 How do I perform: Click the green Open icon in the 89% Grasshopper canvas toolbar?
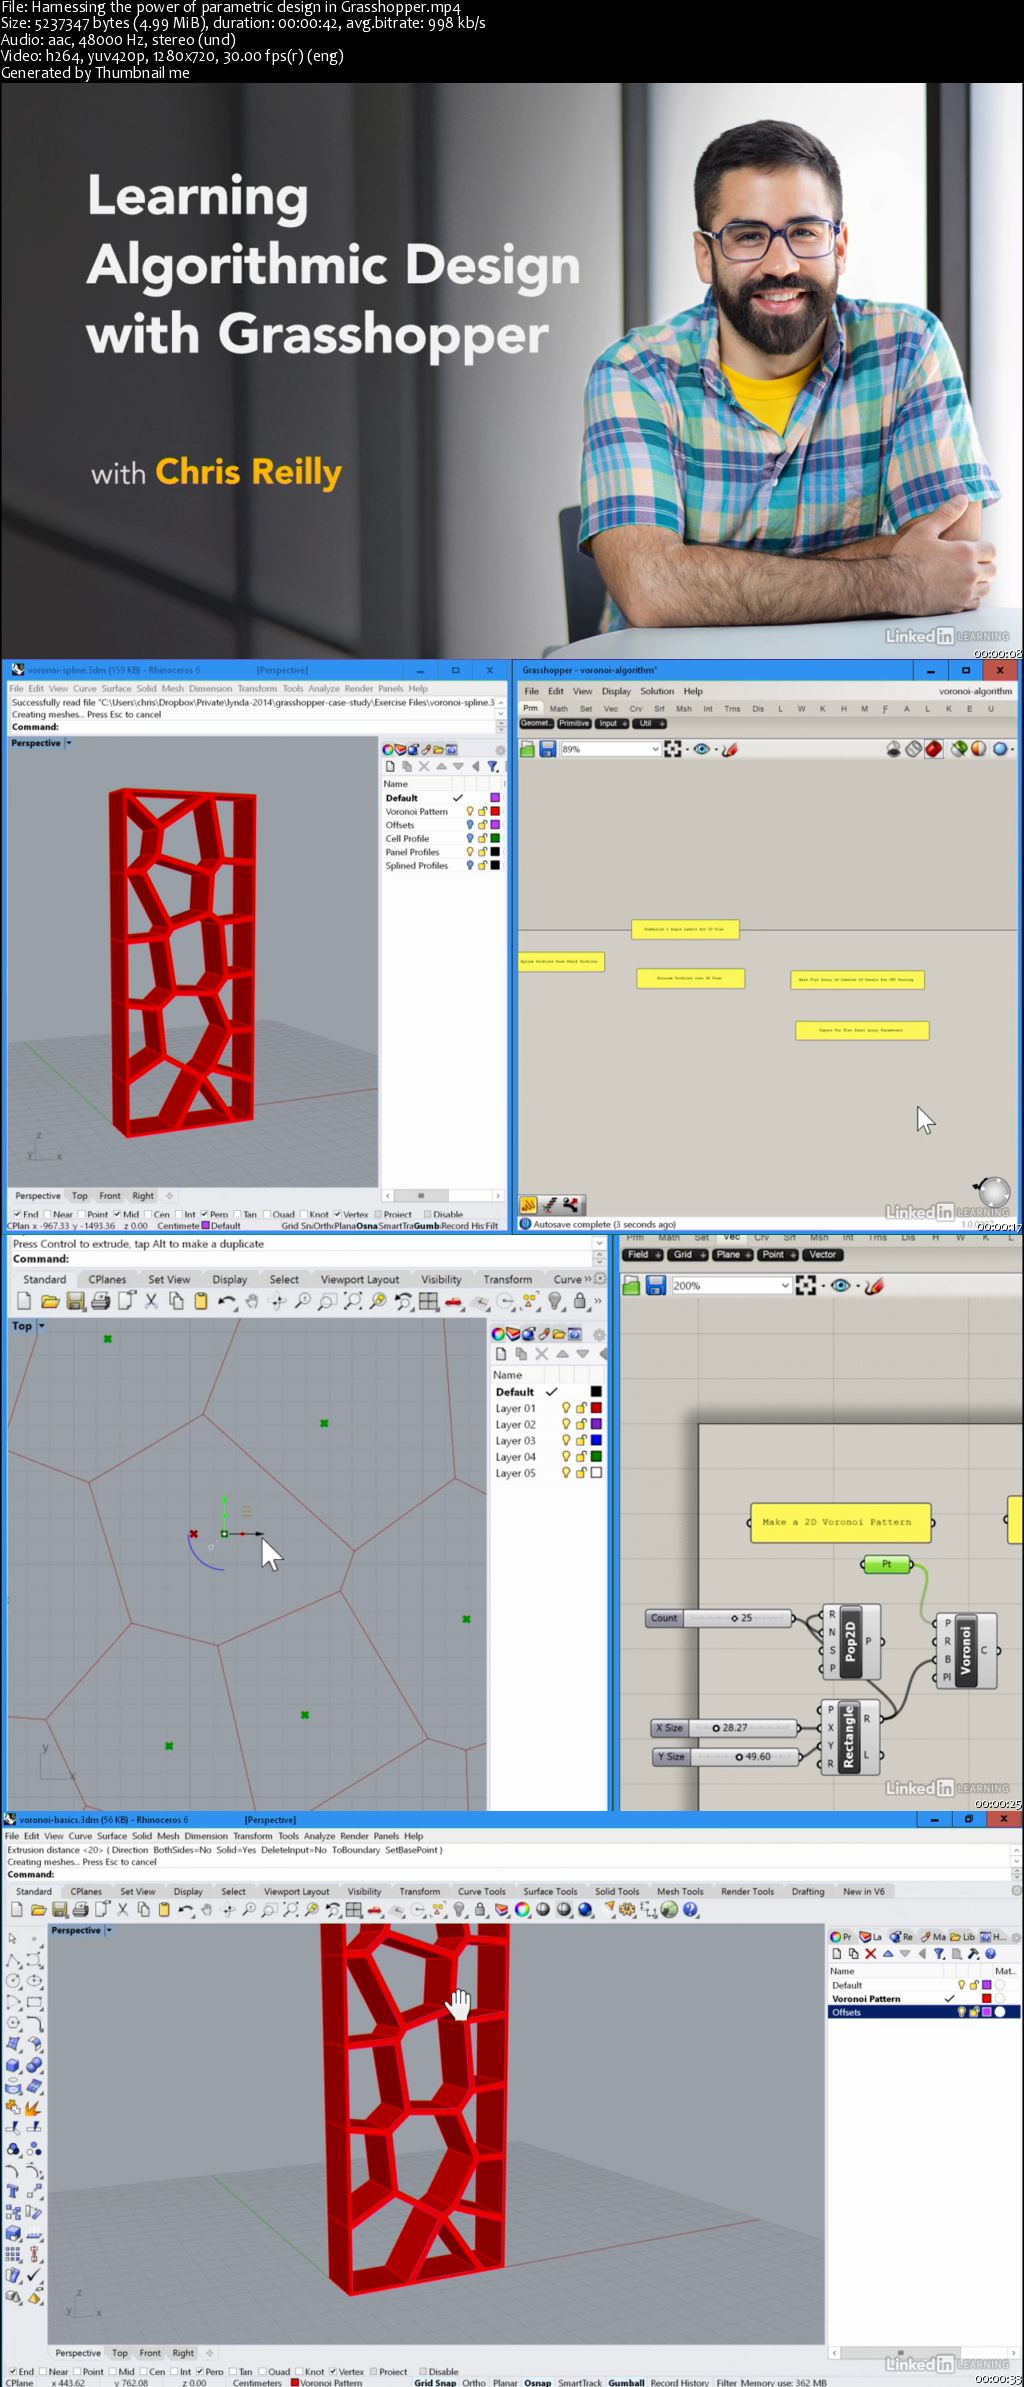coord(527,749)
